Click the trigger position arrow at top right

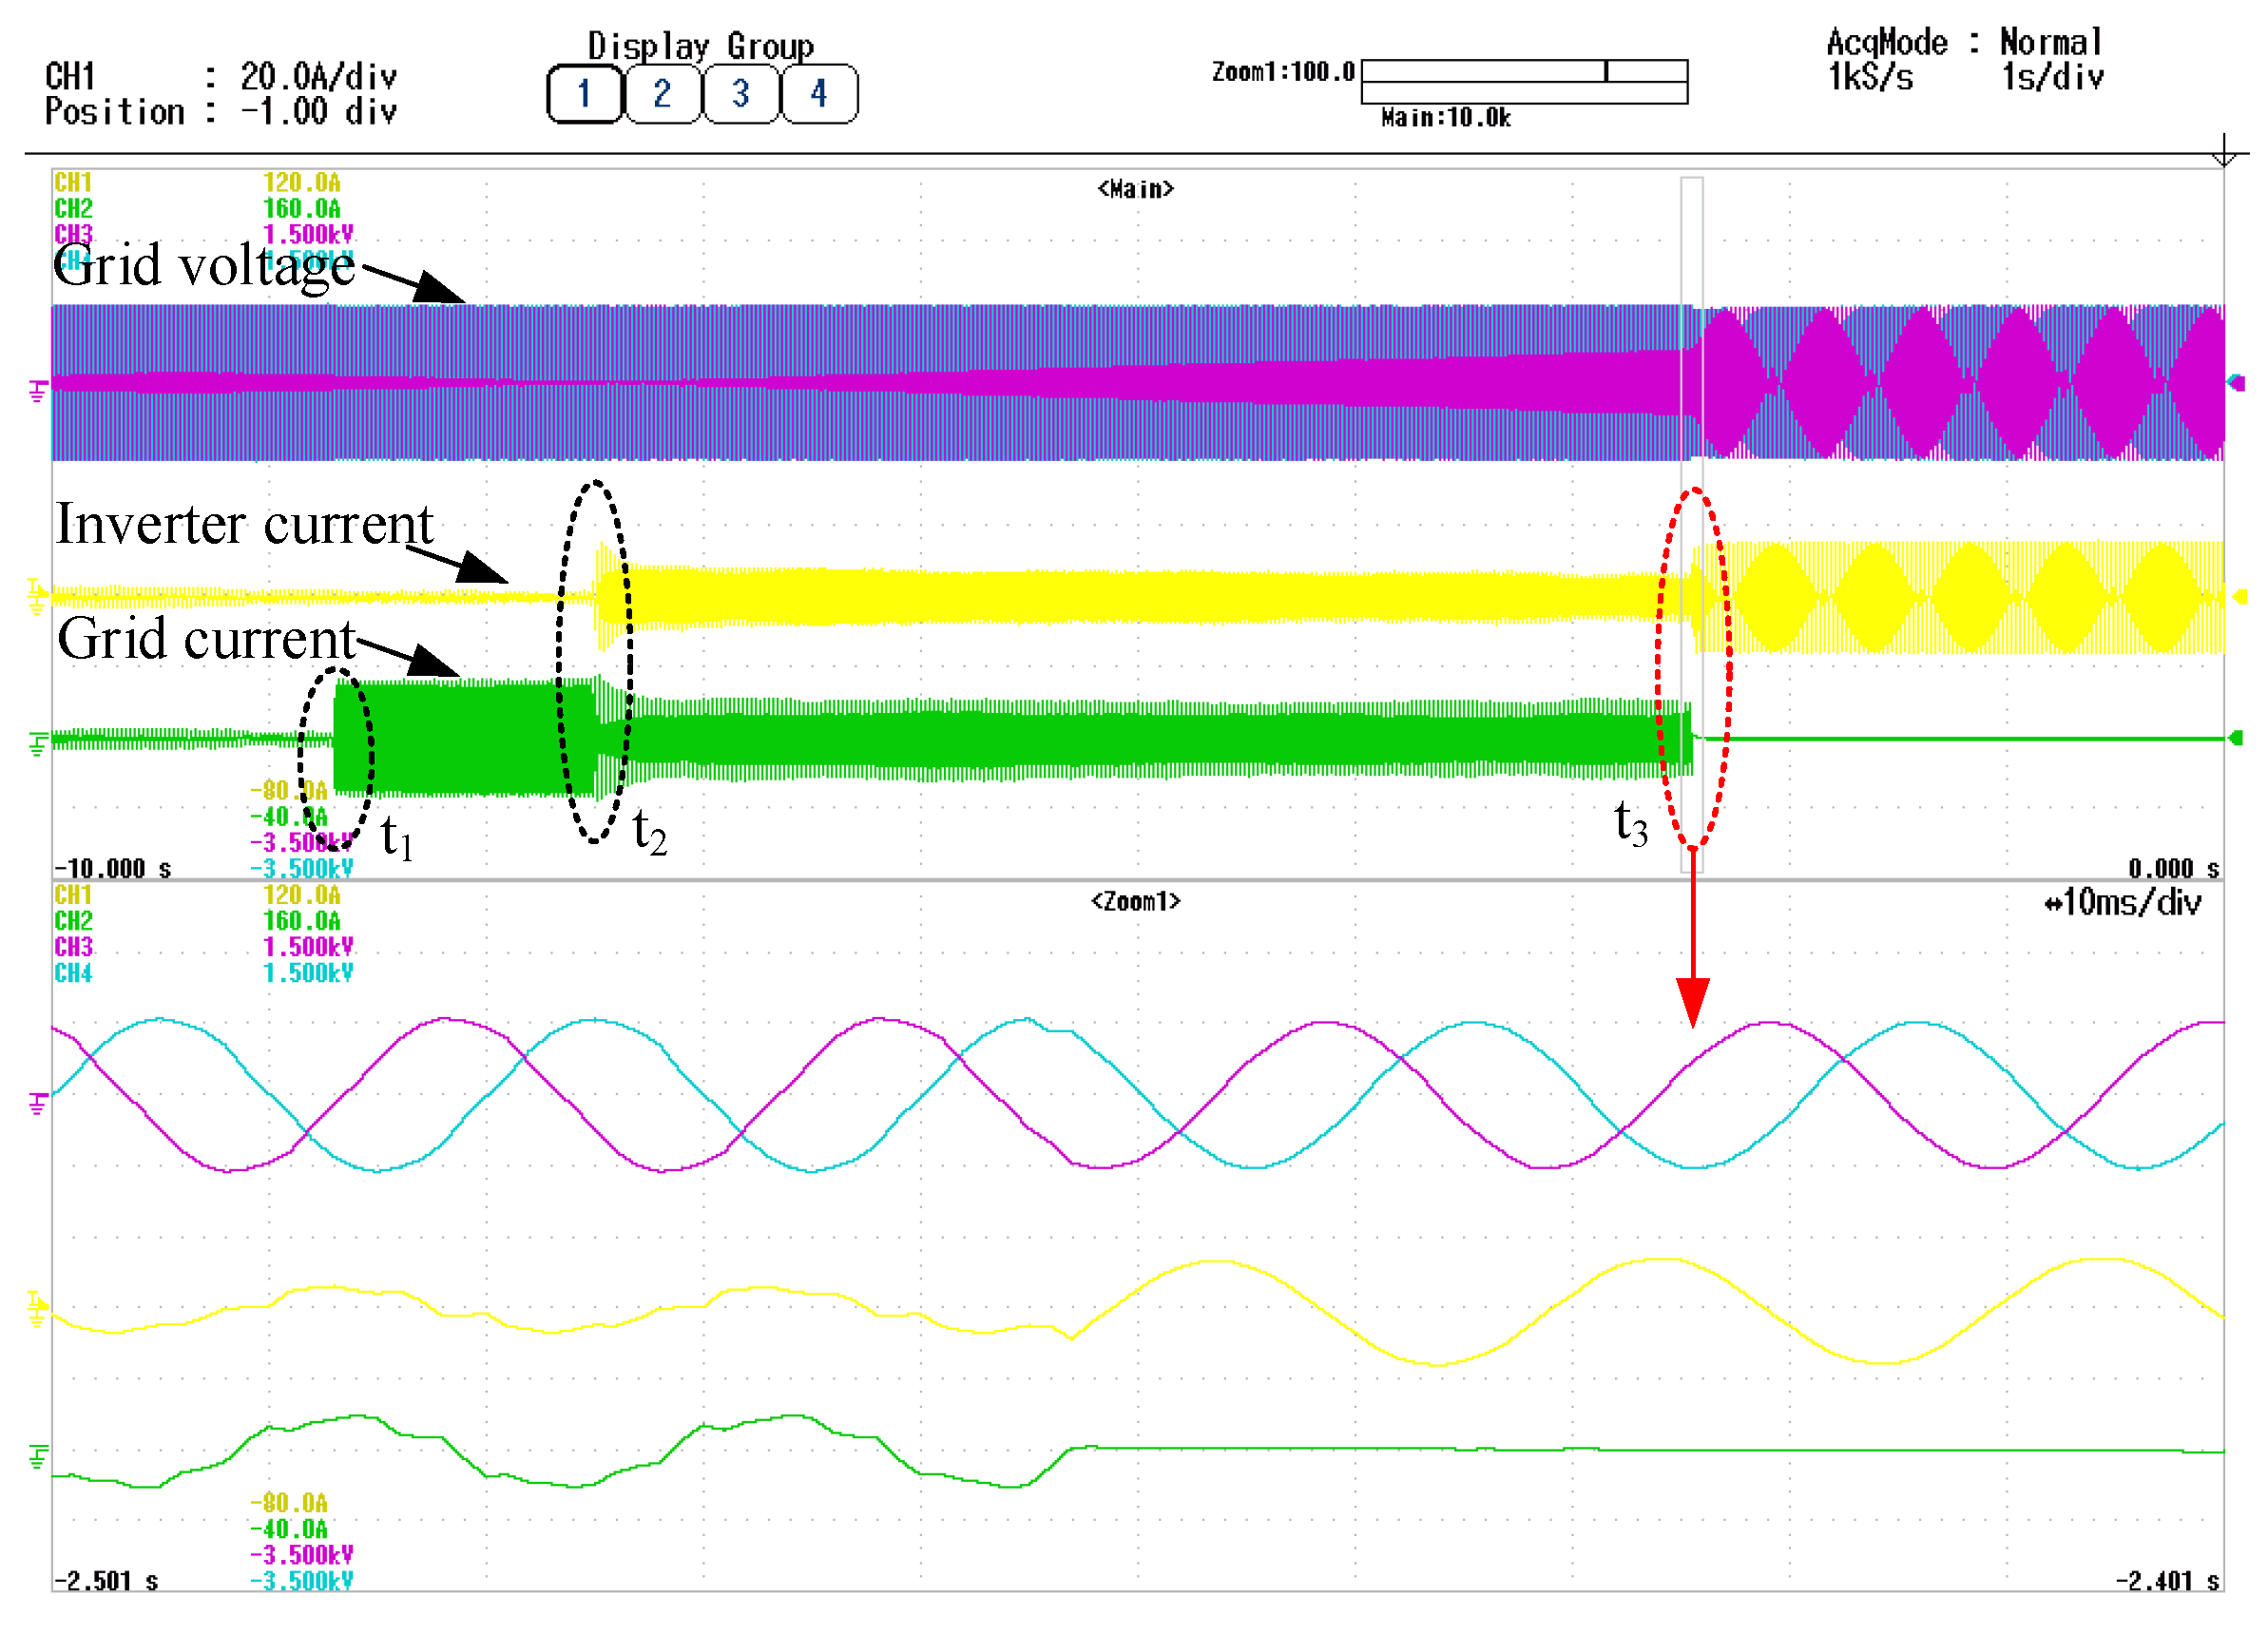(2223, 154)
